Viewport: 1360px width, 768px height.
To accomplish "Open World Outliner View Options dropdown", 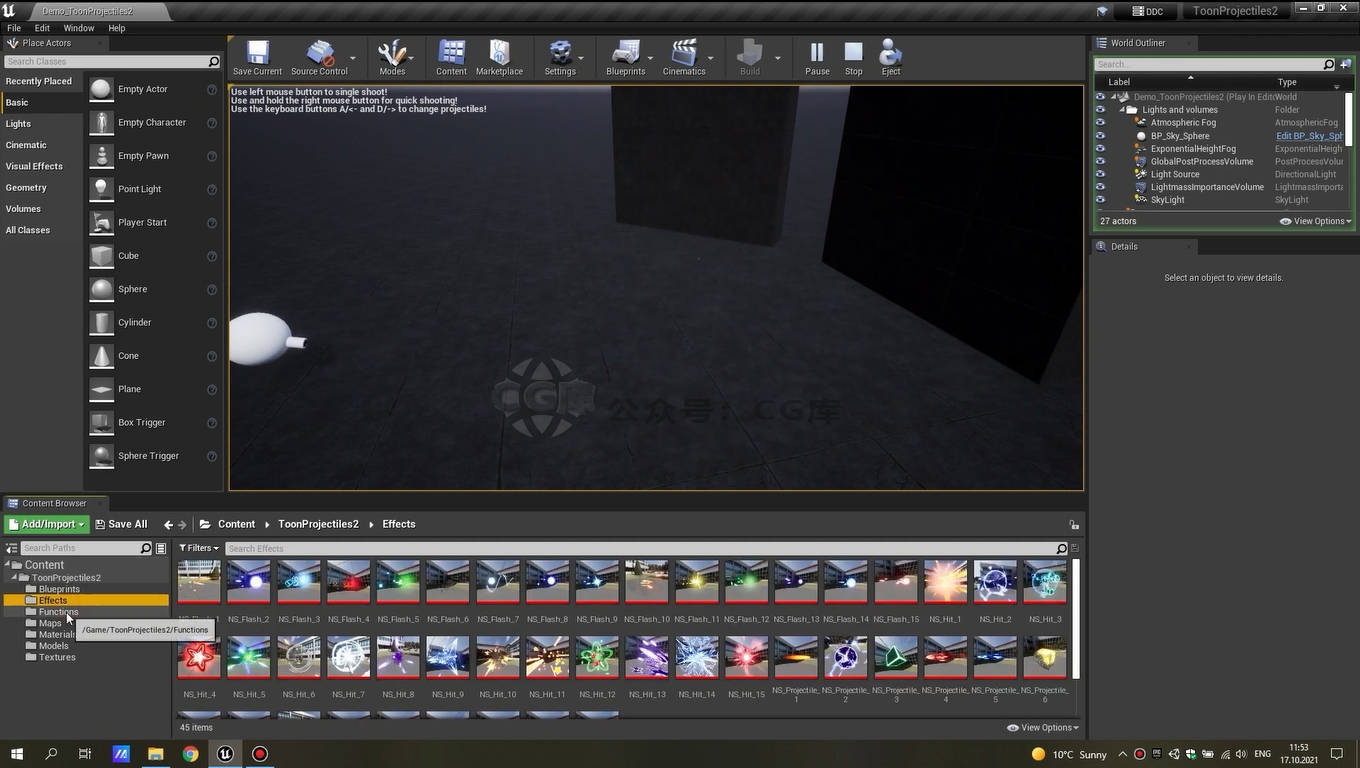I will [x=1315, y=221].
